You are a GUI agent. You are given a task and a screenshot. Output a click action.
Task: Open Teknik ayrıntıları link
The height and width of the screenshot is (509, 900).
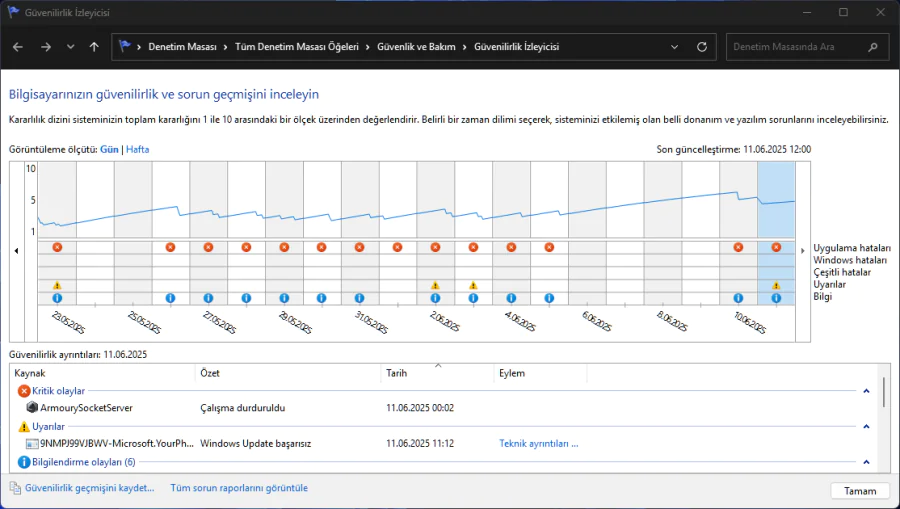538,444
